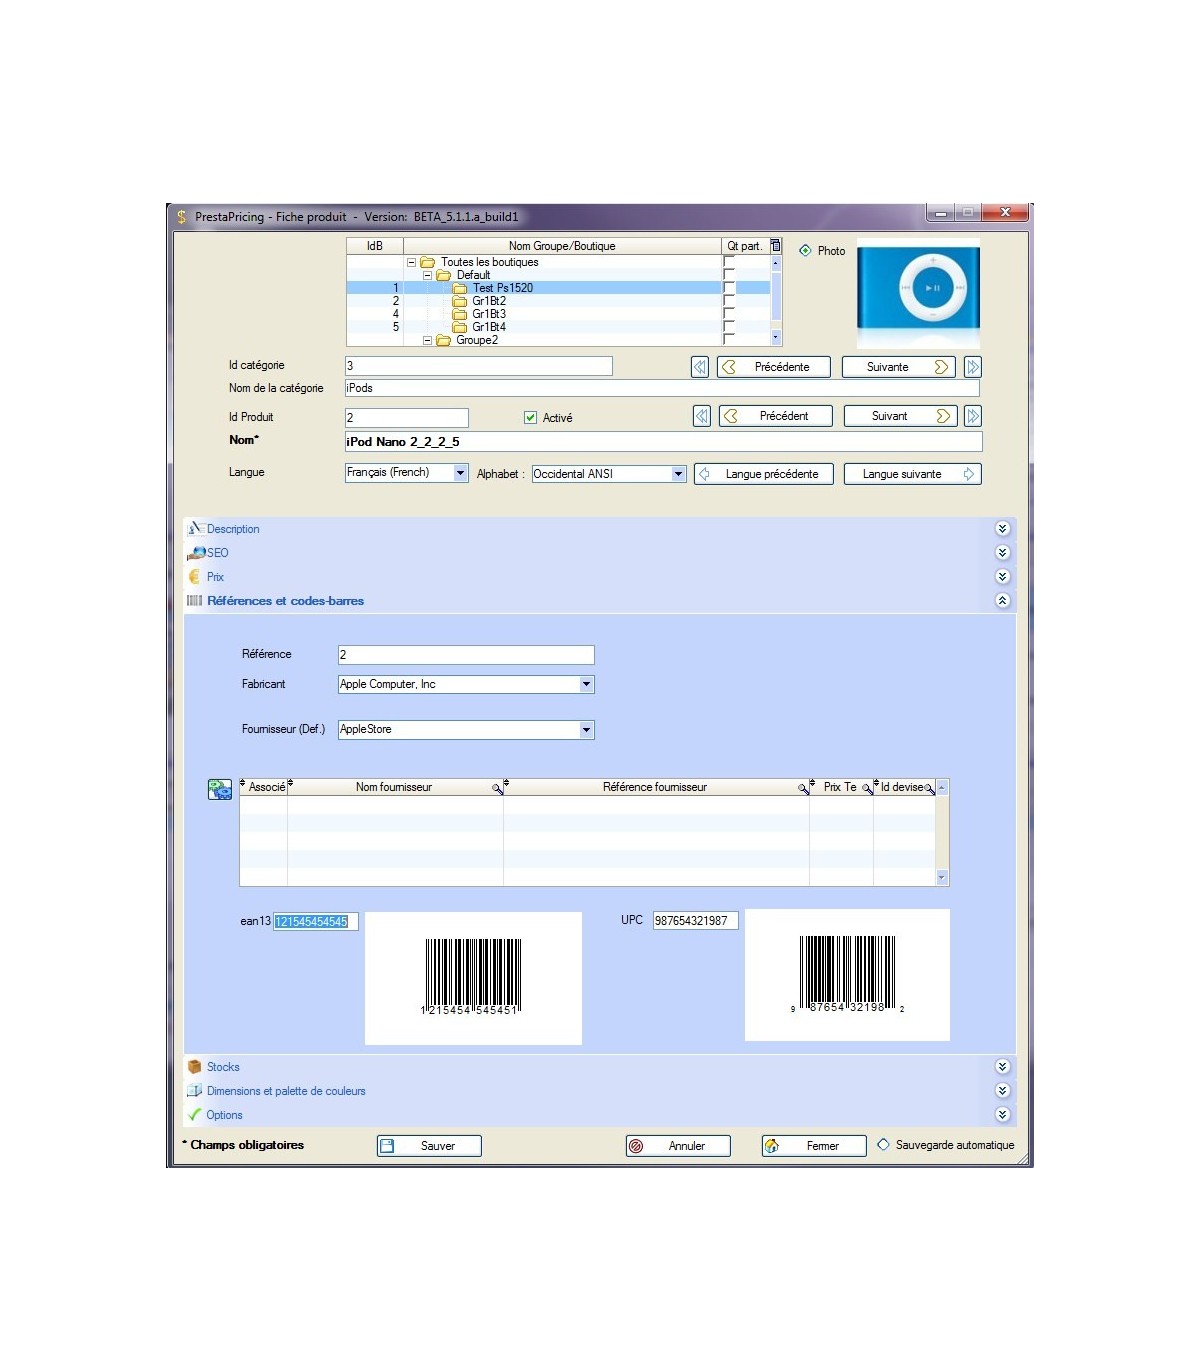
Task: Toggle the Activé checkbox
Action: pyautogui.click(x=531, y=418)
